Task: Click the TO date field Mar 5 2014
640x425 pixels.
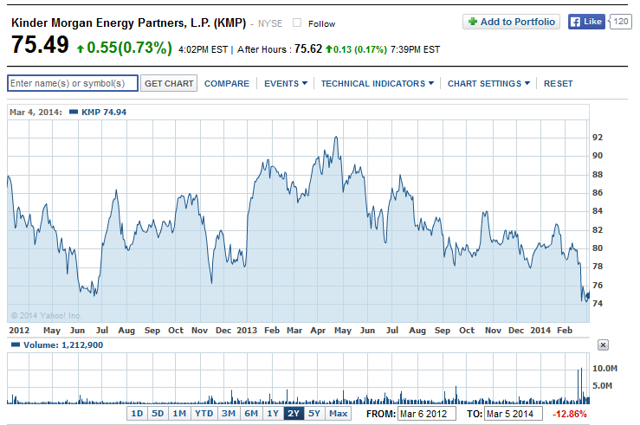Action: (x=513, y=414)
